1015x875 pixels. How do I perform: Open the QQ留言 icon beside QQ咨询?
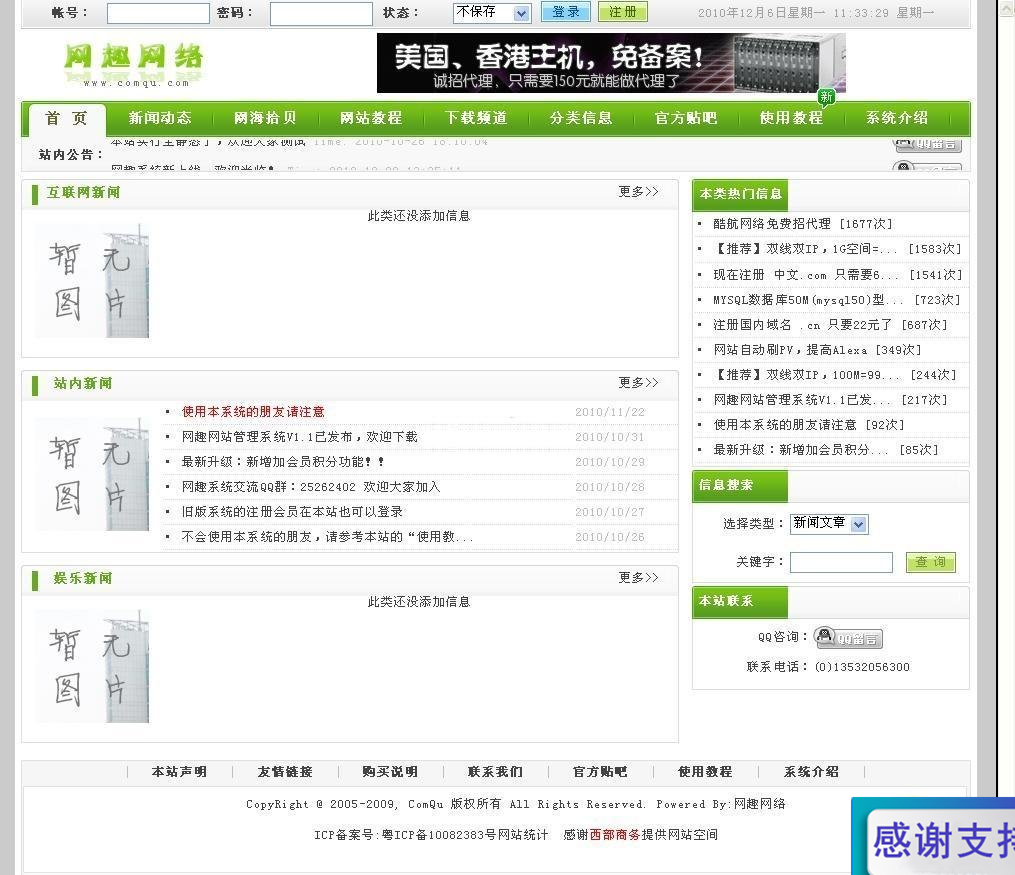click(848, 638)
